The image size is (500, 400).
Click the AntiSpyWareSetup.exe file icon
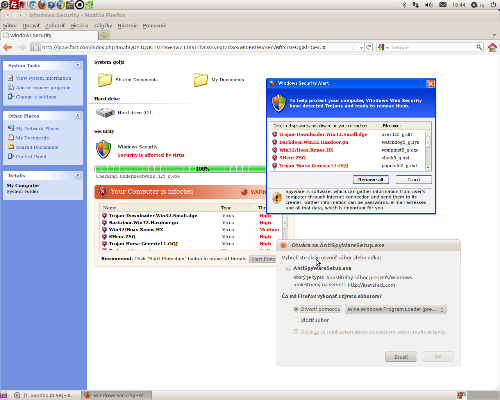pos(288,268)
